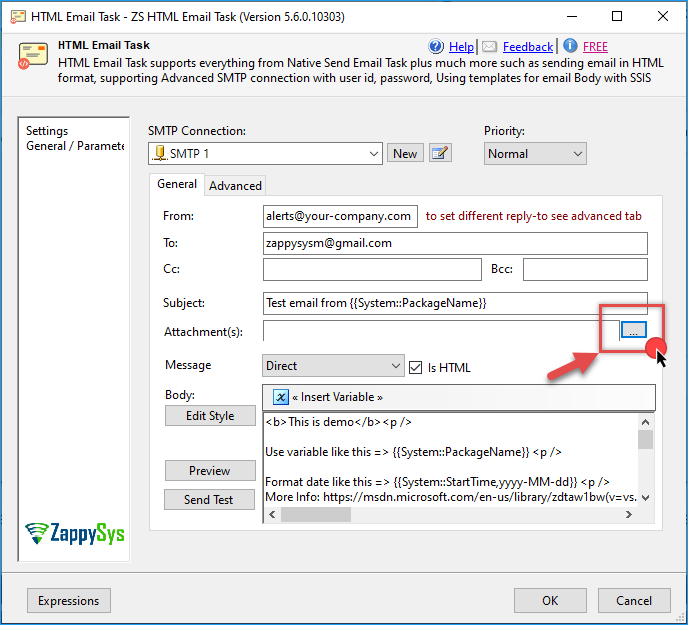The image size is (688, 625).
Task: Click the Cc input field
Action: pyautogui.click(x=372, y=269)
